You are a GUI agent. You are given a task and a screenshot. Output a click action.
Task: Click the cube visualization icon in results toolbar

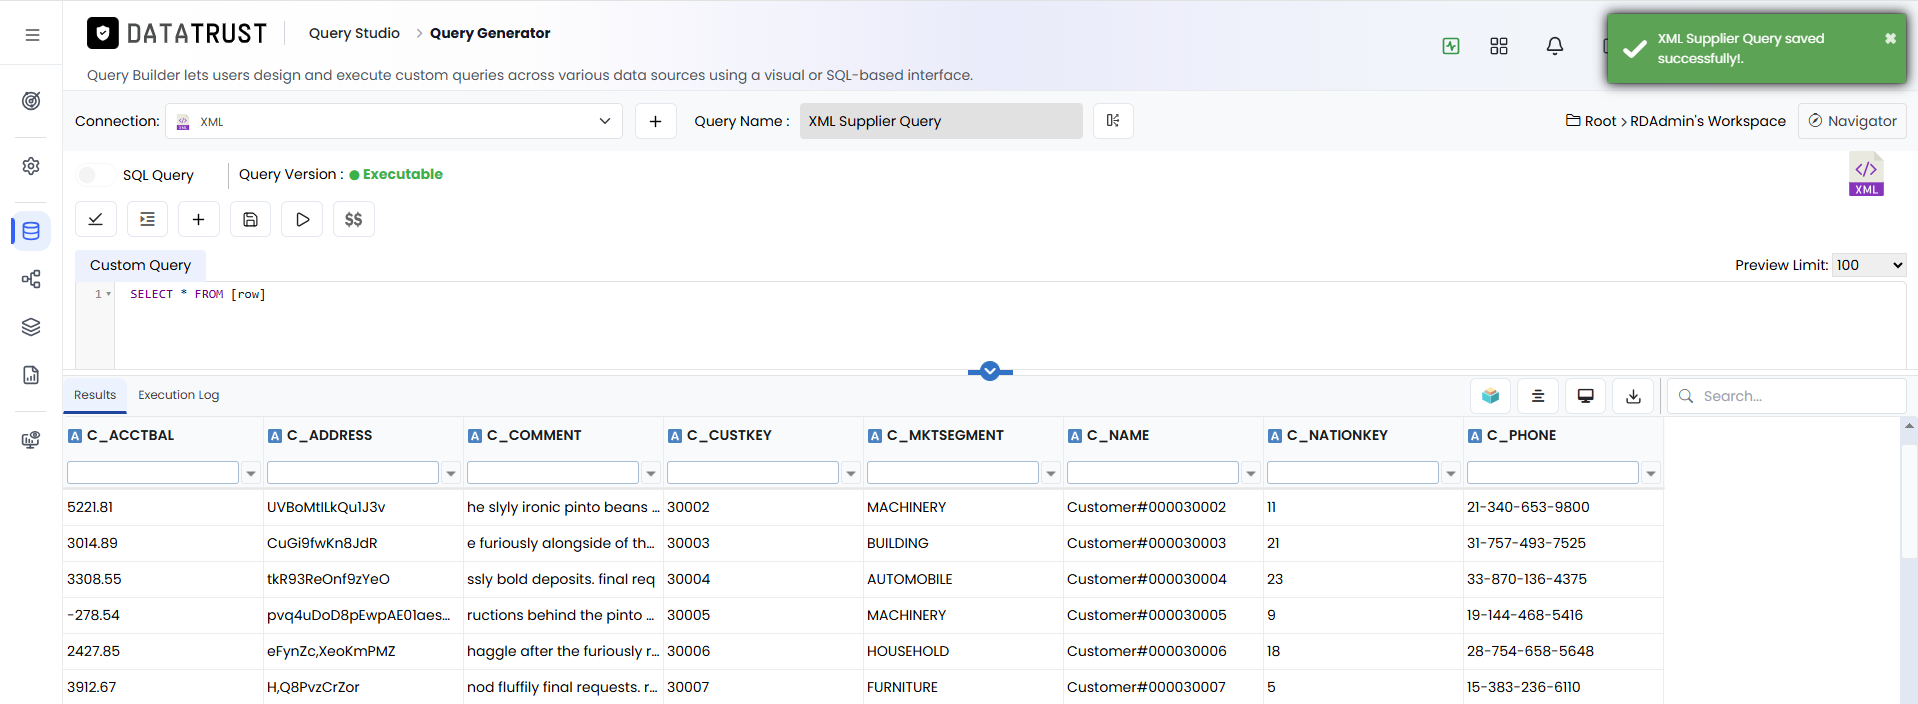[x=1490, y=396]
